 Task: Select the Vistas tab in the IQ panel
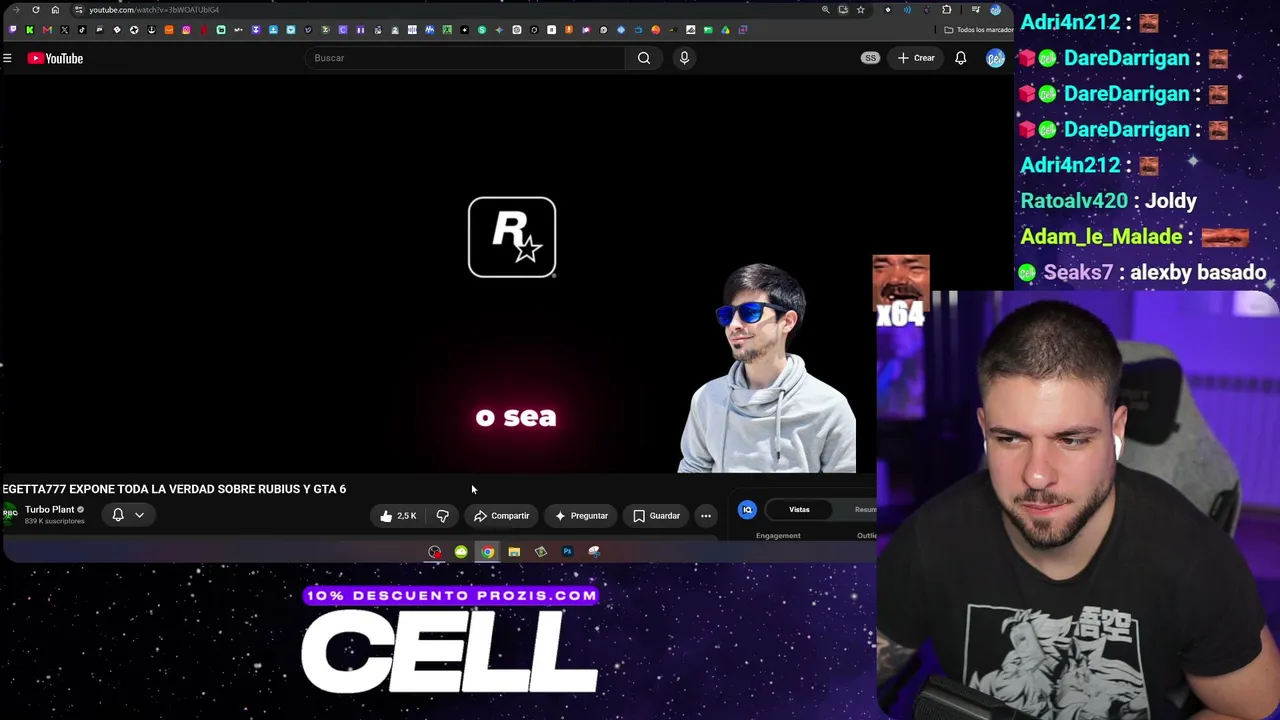pos(799,510)
